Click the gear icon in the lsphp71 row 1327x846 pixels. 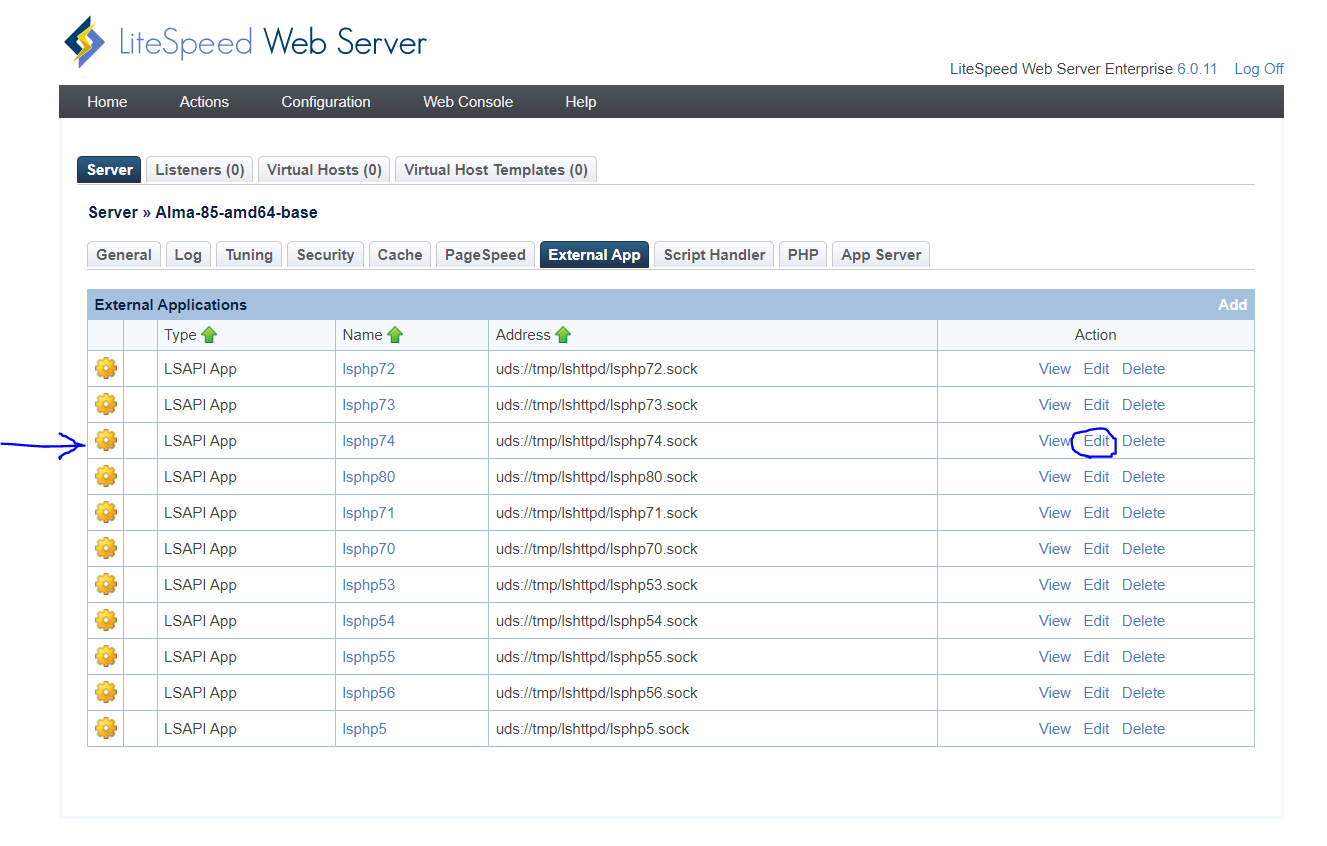click(x=106, y=513)
